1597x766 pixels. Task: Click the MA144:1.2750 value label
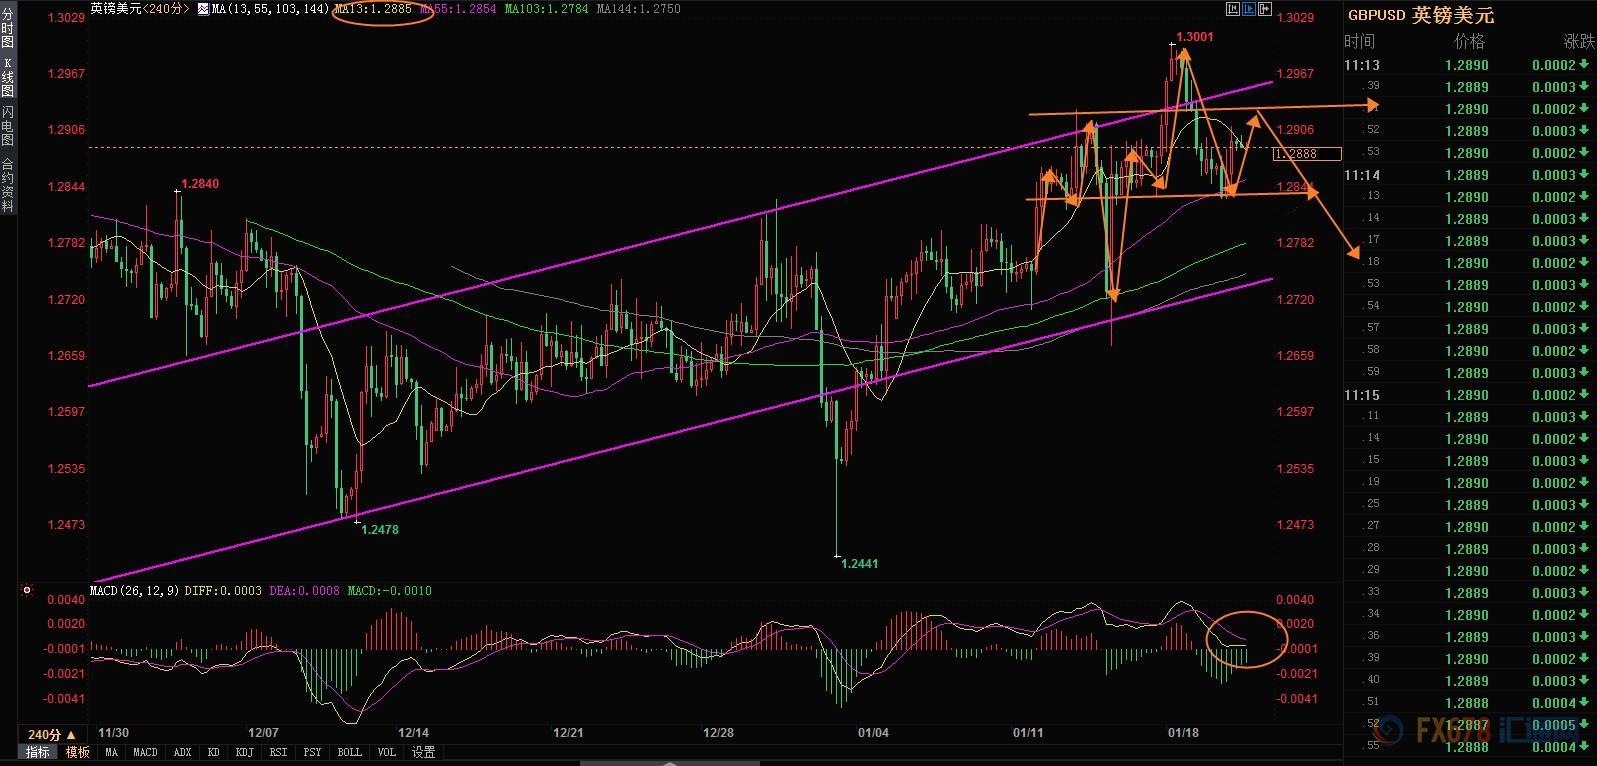pos(638,9)
